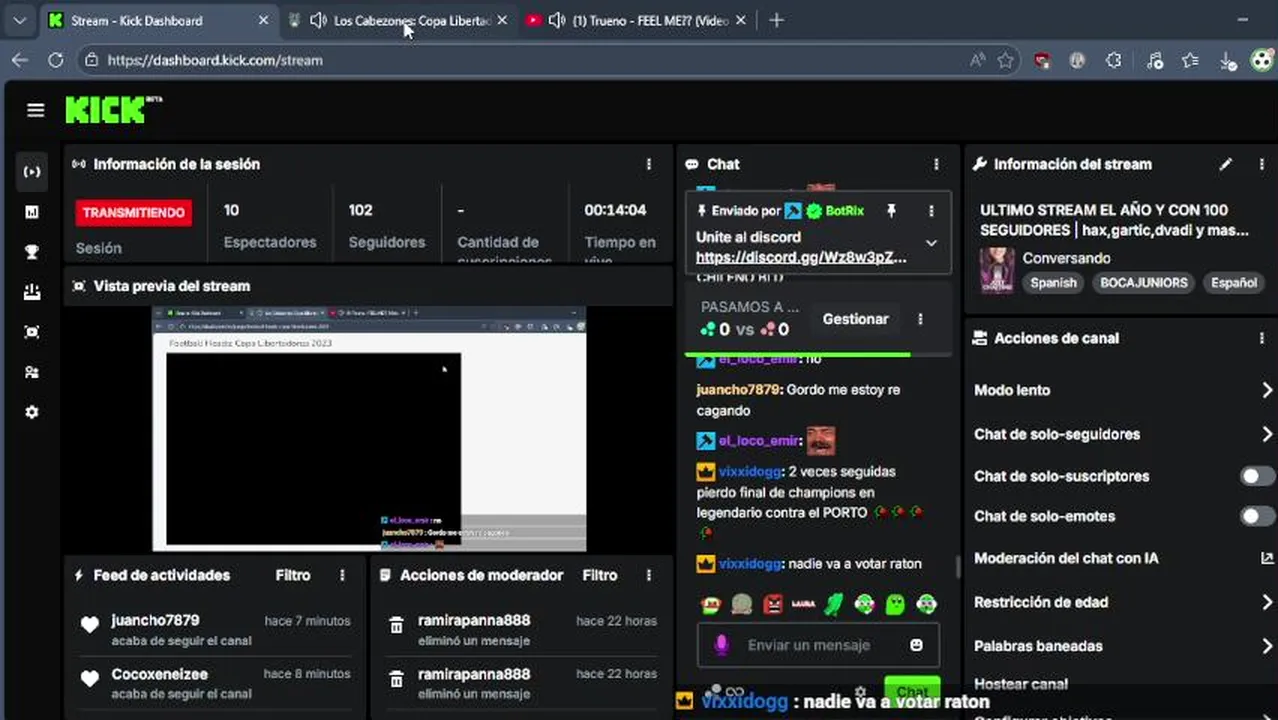
Task: Open the discord.gg invite link
Action: pyautogui.click(x=801, y=257)
